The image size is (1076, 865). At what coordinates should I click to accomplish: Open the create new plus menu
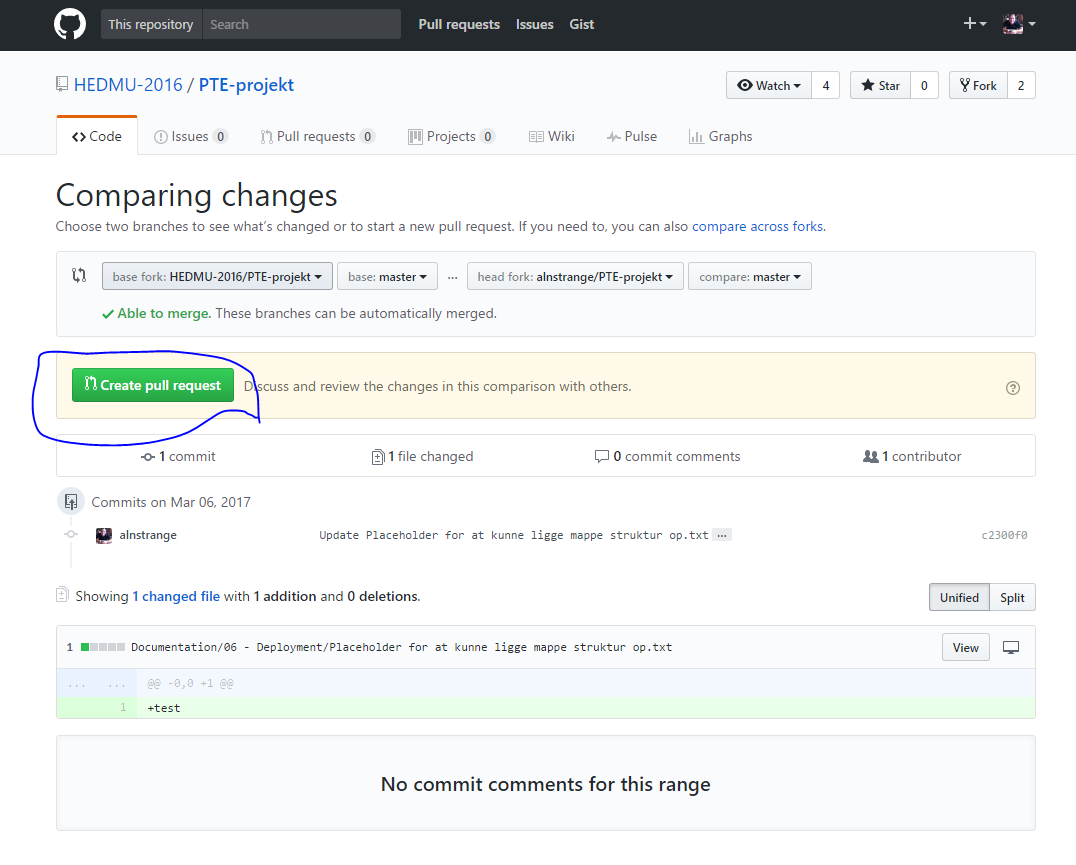[x=974, y=24]
